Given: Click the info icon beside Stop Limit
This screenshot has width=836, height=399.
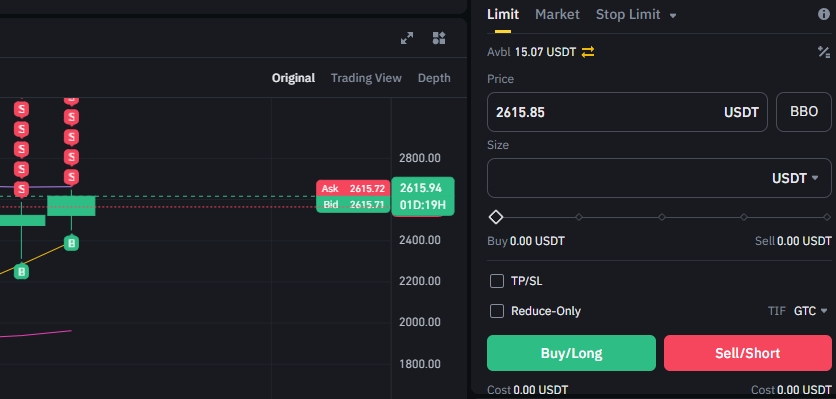Looking at the screenshot, I should 824,14.
